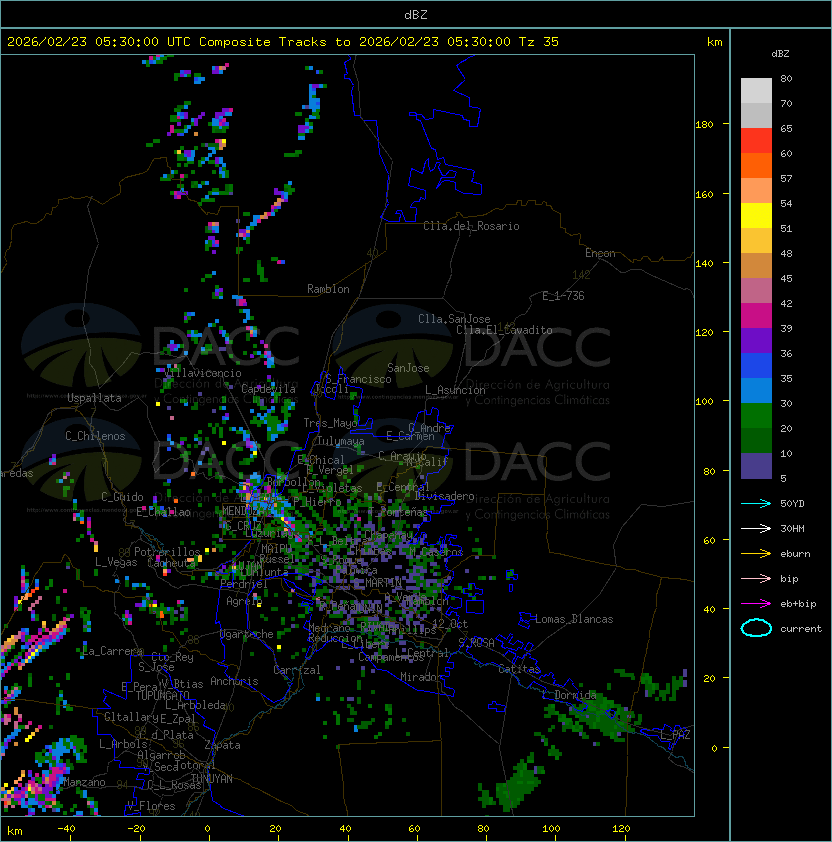
Task: Click the 'TUPUNGATO' map label
Action: click(162, 695)
